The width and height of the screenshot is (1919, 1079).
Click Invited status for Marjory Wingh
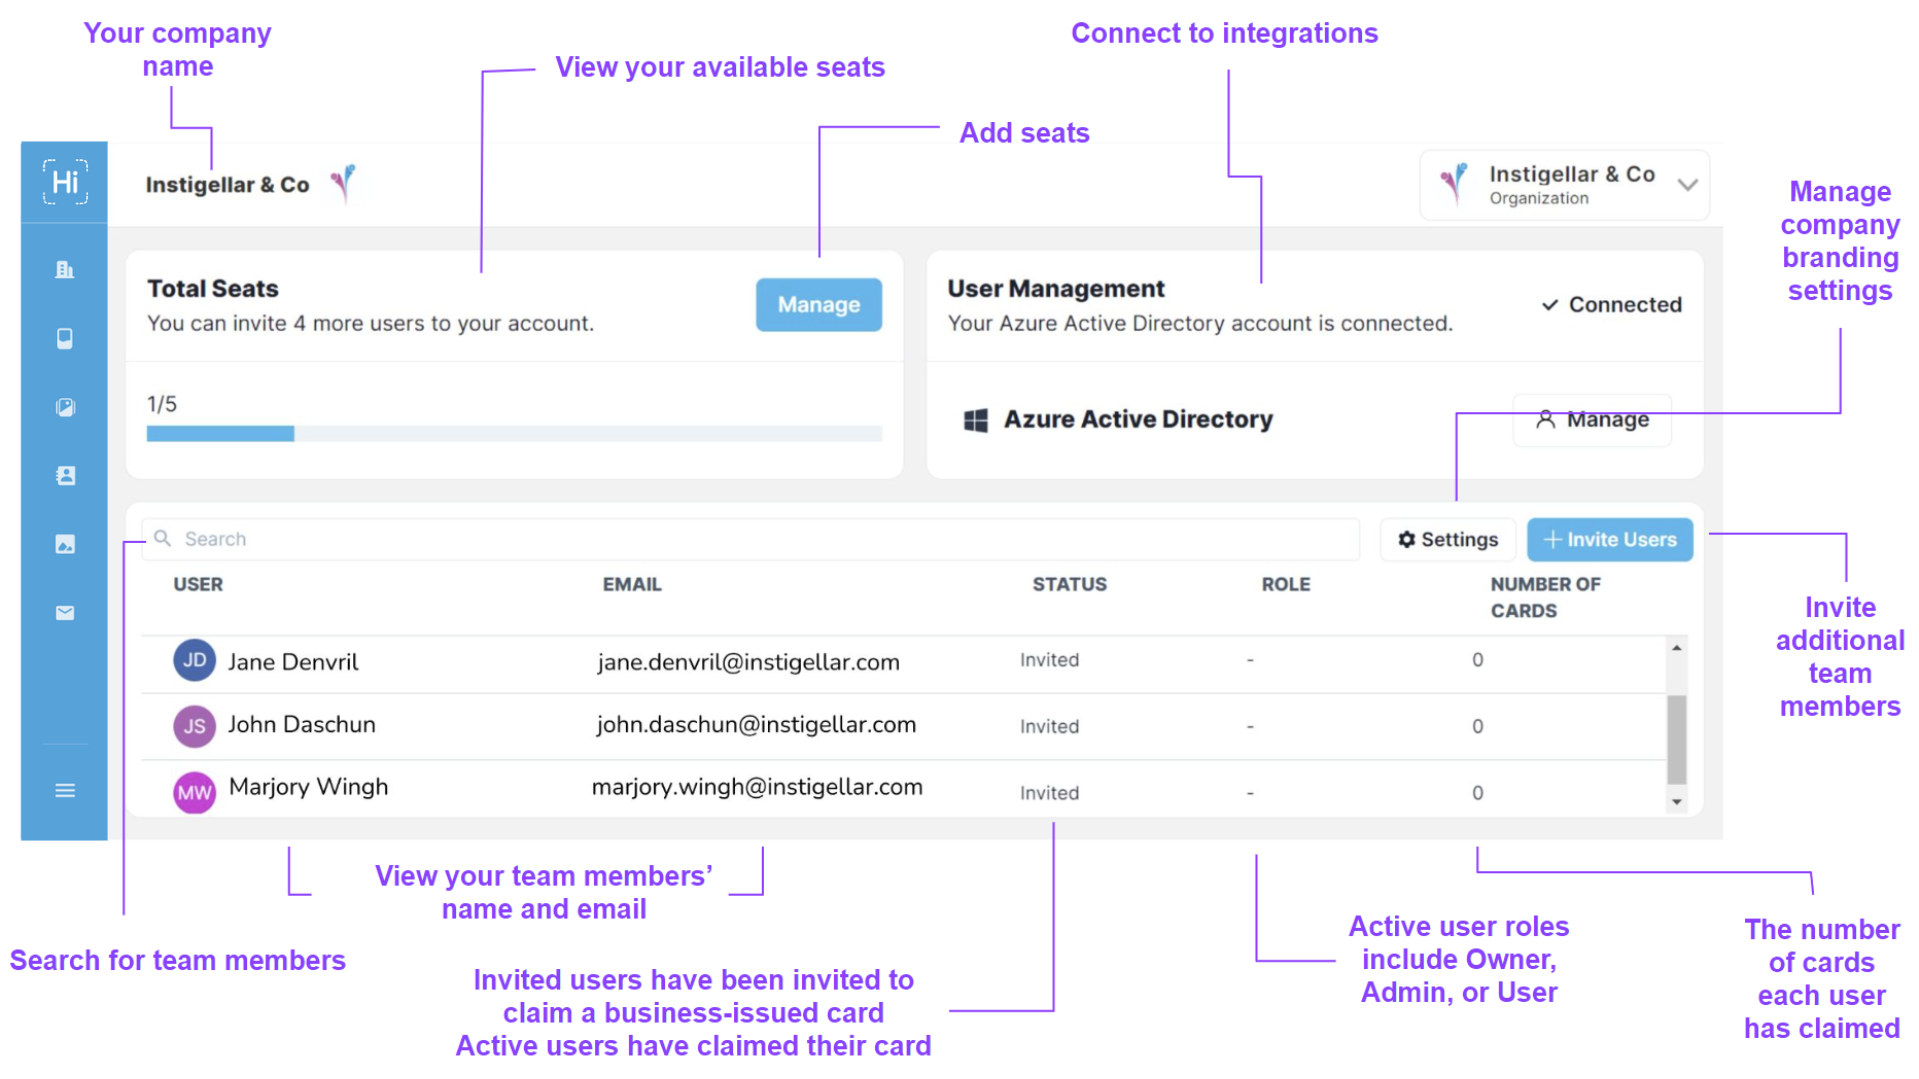coord(1049,793)
